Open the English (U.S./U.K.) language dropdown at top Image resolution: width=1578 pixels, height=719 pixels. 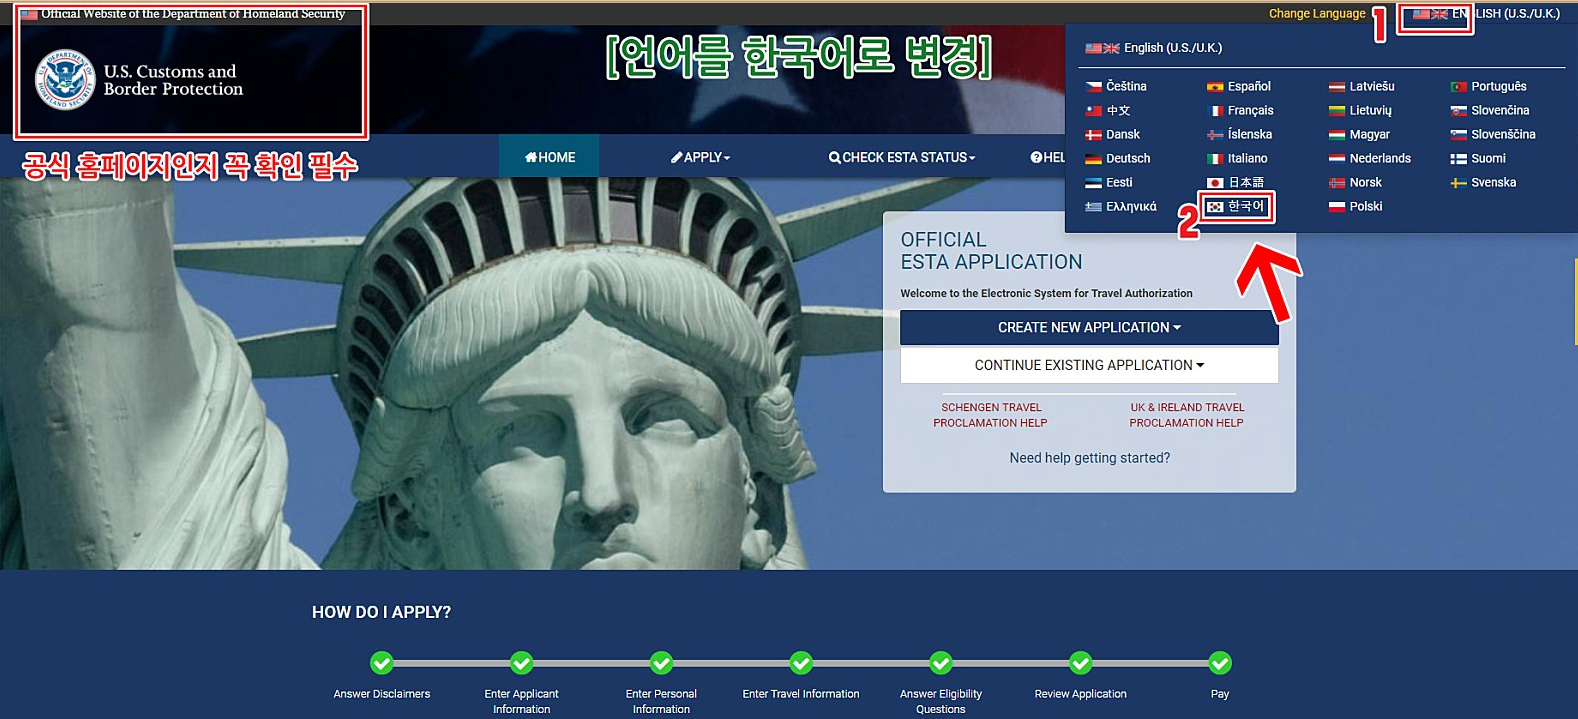tap(1486, 14)
